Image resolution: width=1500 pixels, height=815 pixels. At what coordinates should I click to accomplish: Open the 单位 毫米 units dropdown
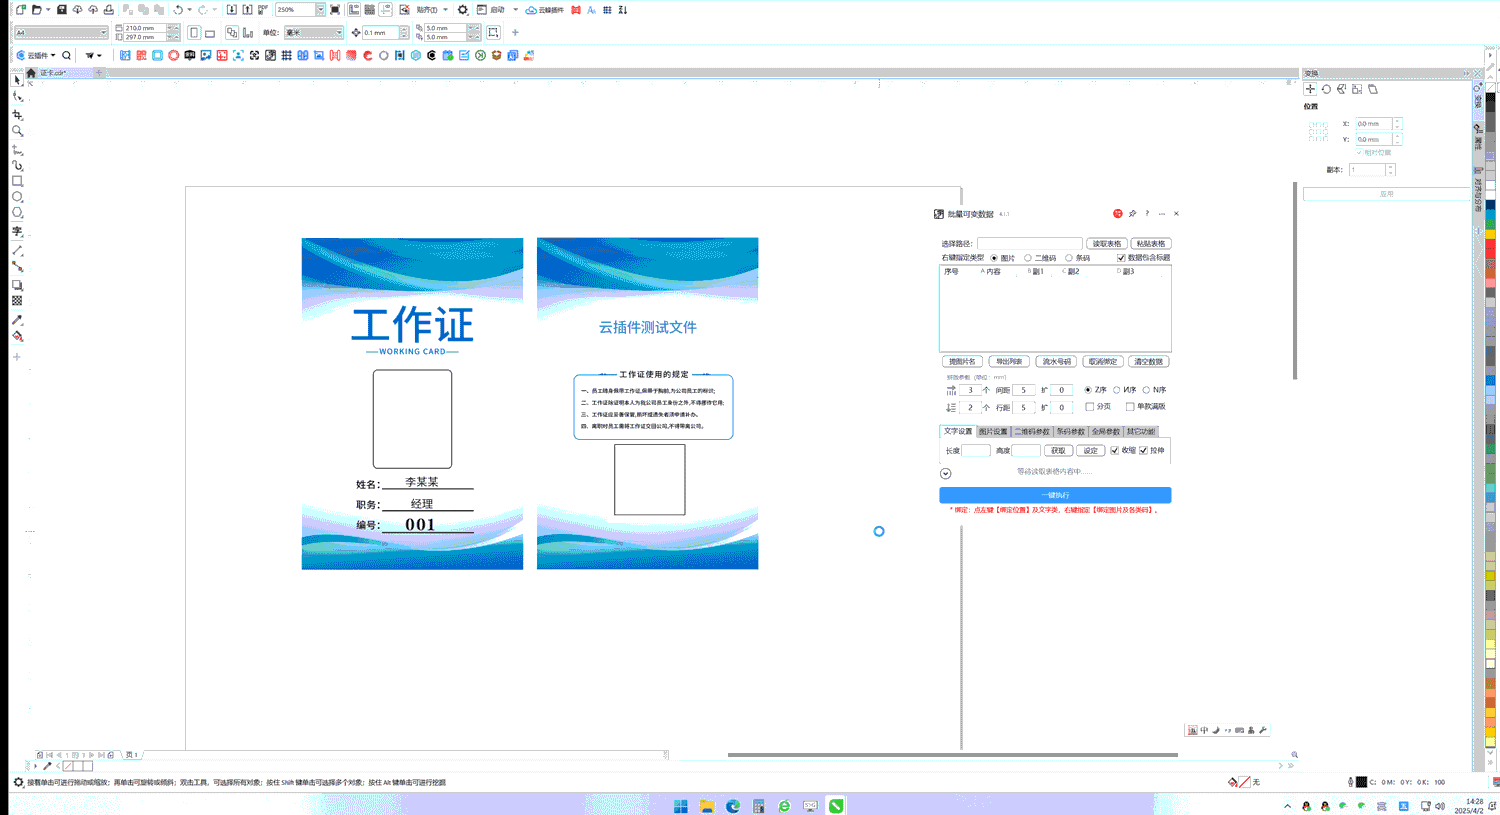[339, 32]
